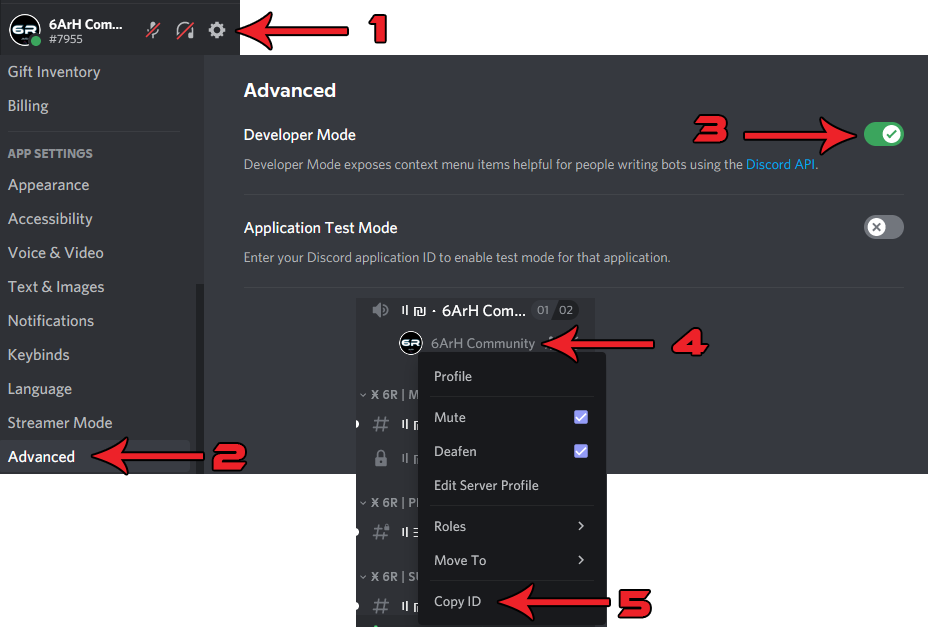Click the locked channel padlock icon

tap(381, 458)
